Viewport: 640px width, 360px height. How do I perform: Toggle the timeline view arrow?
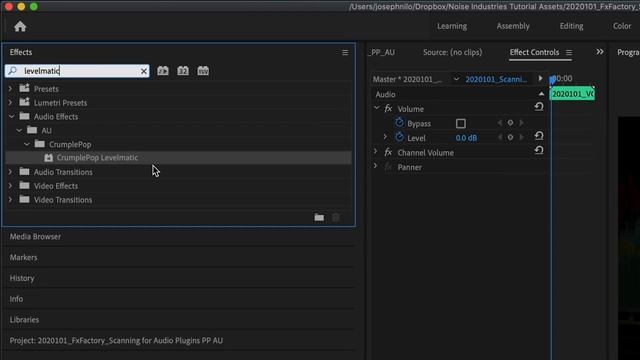pos(540,78)
